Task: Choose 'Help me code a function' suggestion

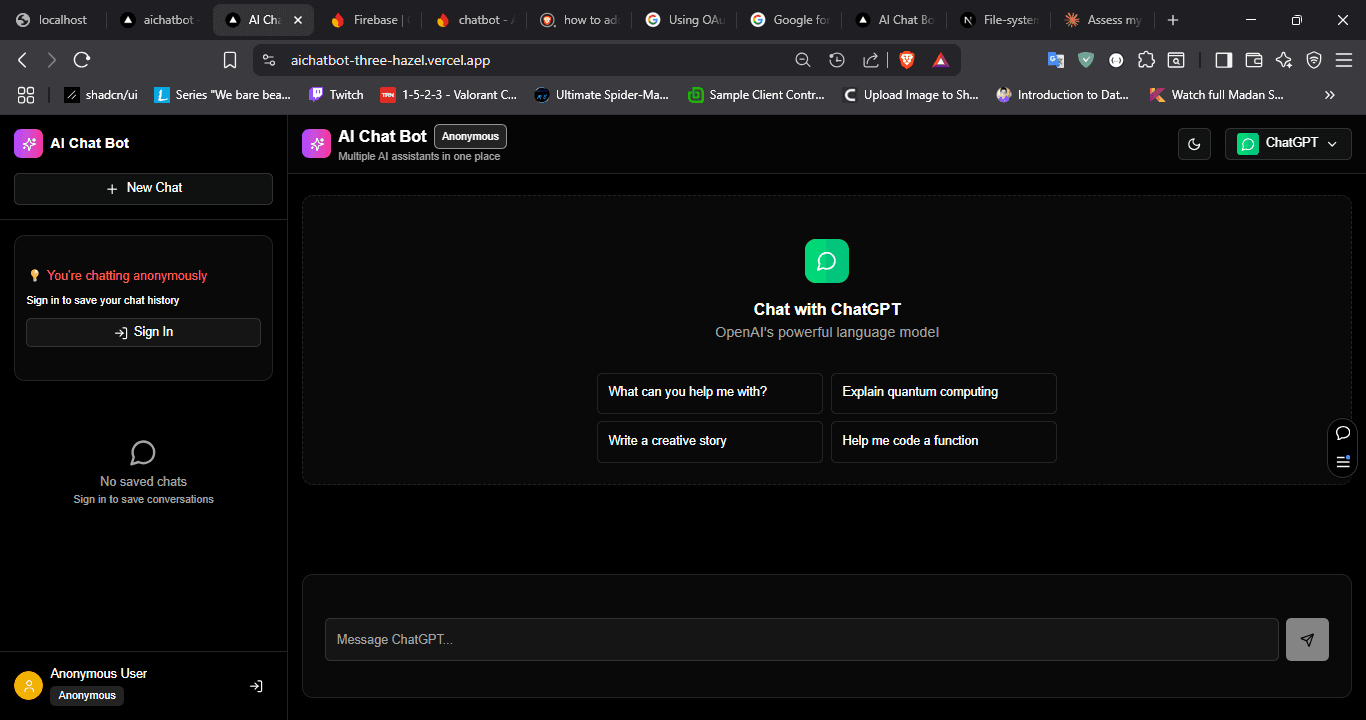Action: point(944,442)
